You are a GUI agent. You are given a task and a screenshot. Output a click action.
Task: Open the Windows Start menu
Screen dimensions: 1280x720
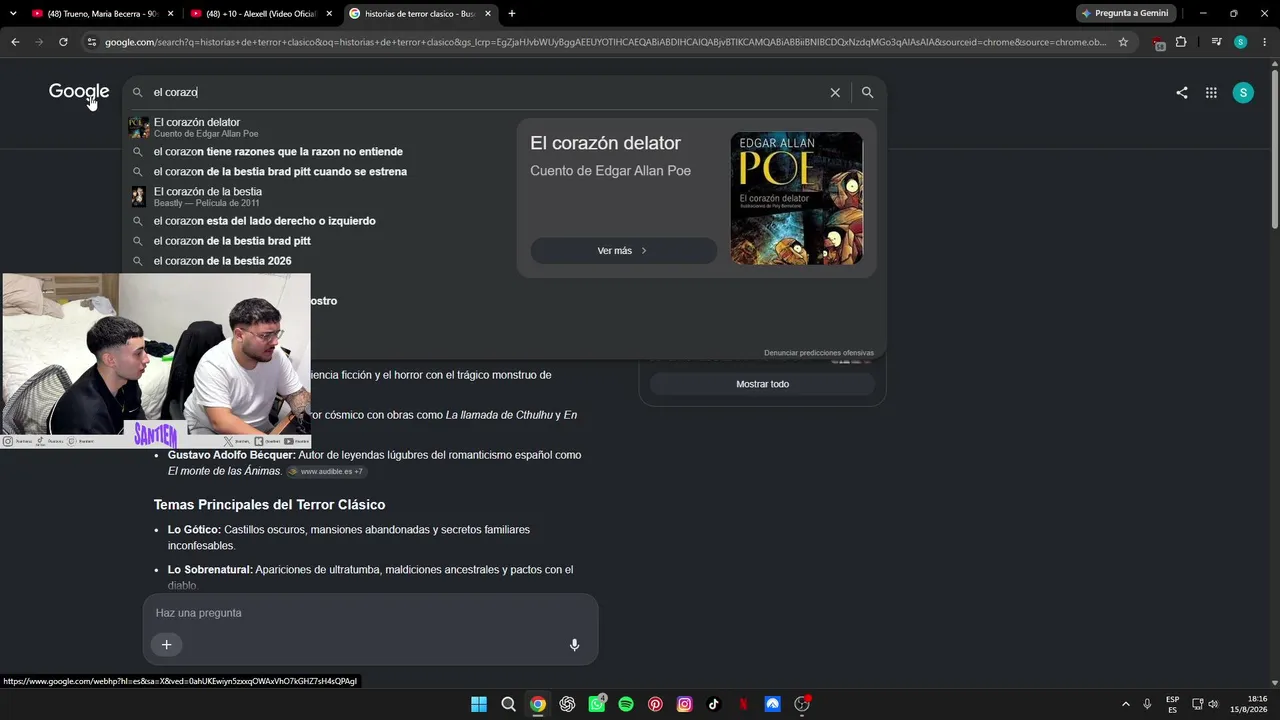tap(479, 704)
